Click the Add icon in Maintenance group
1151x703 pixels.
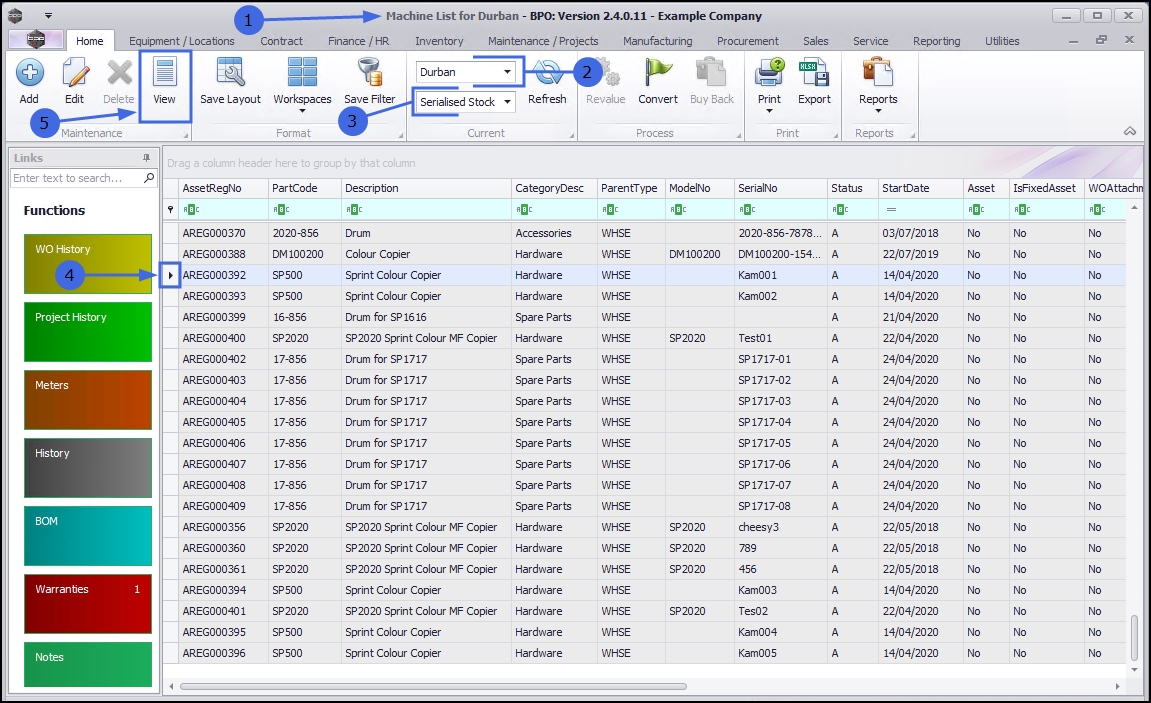click(29, 74)
